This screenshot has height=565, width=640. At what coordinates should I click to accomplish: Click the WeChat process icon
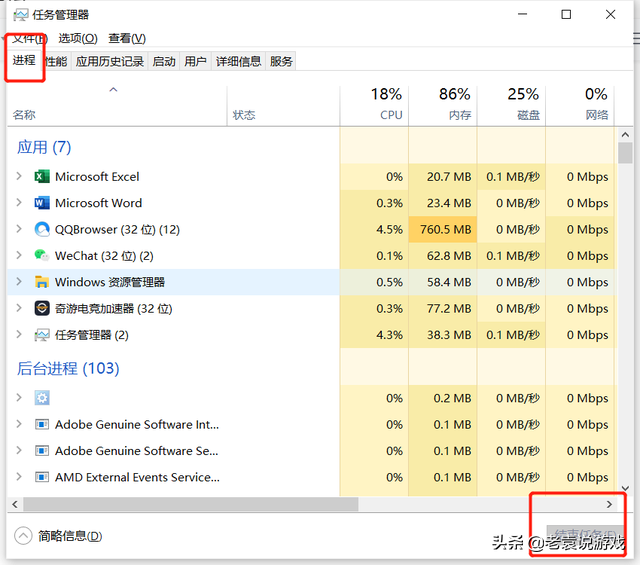[42, 256]
